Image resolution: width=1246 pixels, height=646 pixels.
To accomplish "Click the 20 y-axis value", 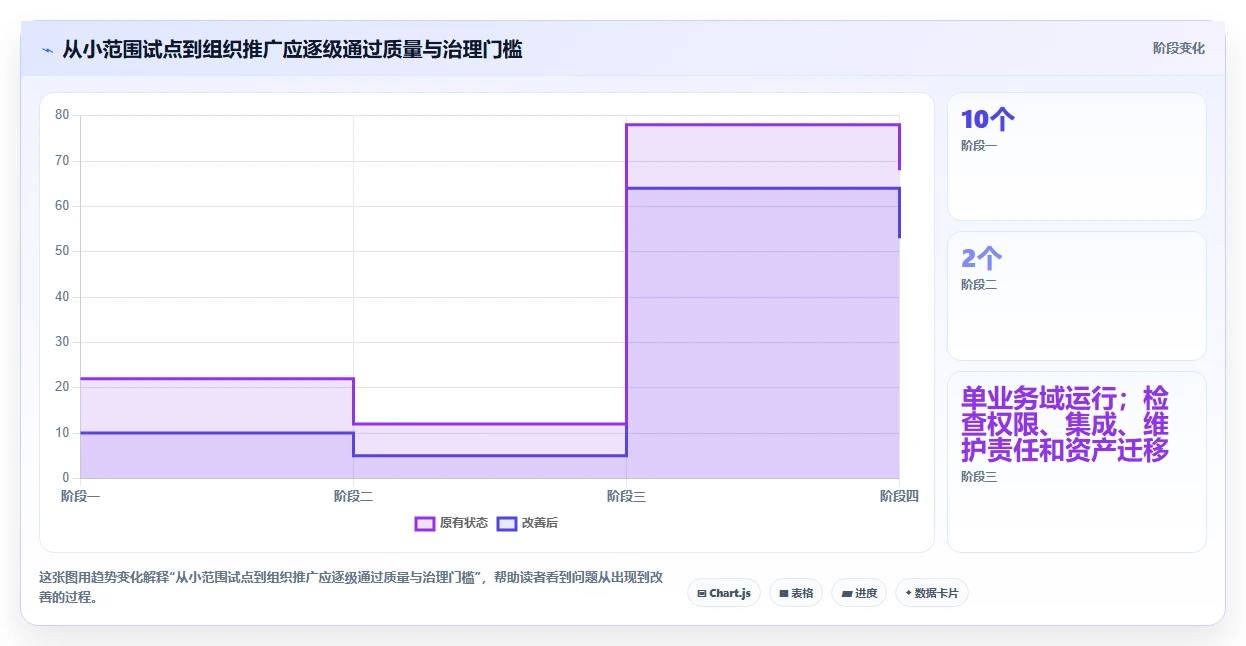I will click(62, 387).
